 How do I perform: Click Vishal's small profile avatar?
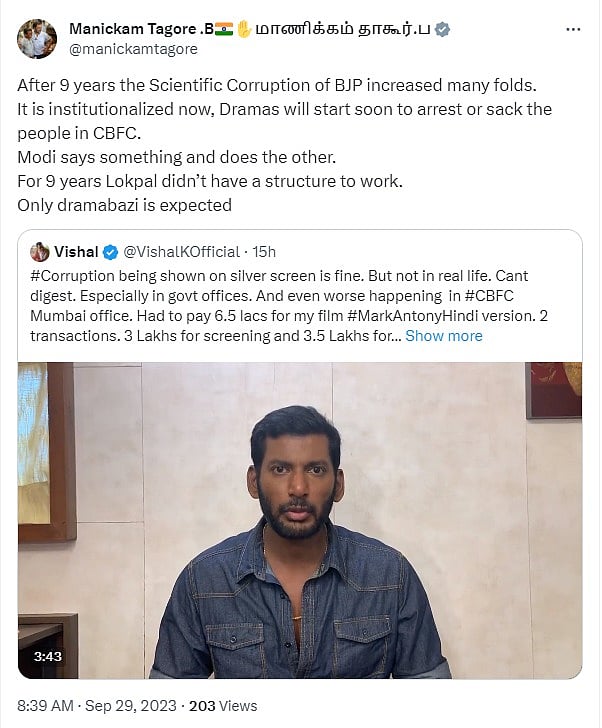(40, 252)
